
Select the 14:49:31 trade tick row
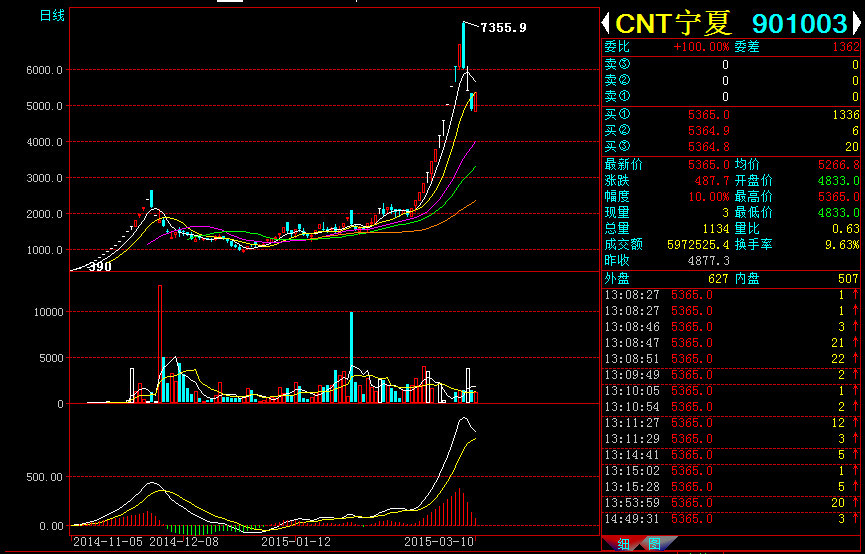[731, 519]
